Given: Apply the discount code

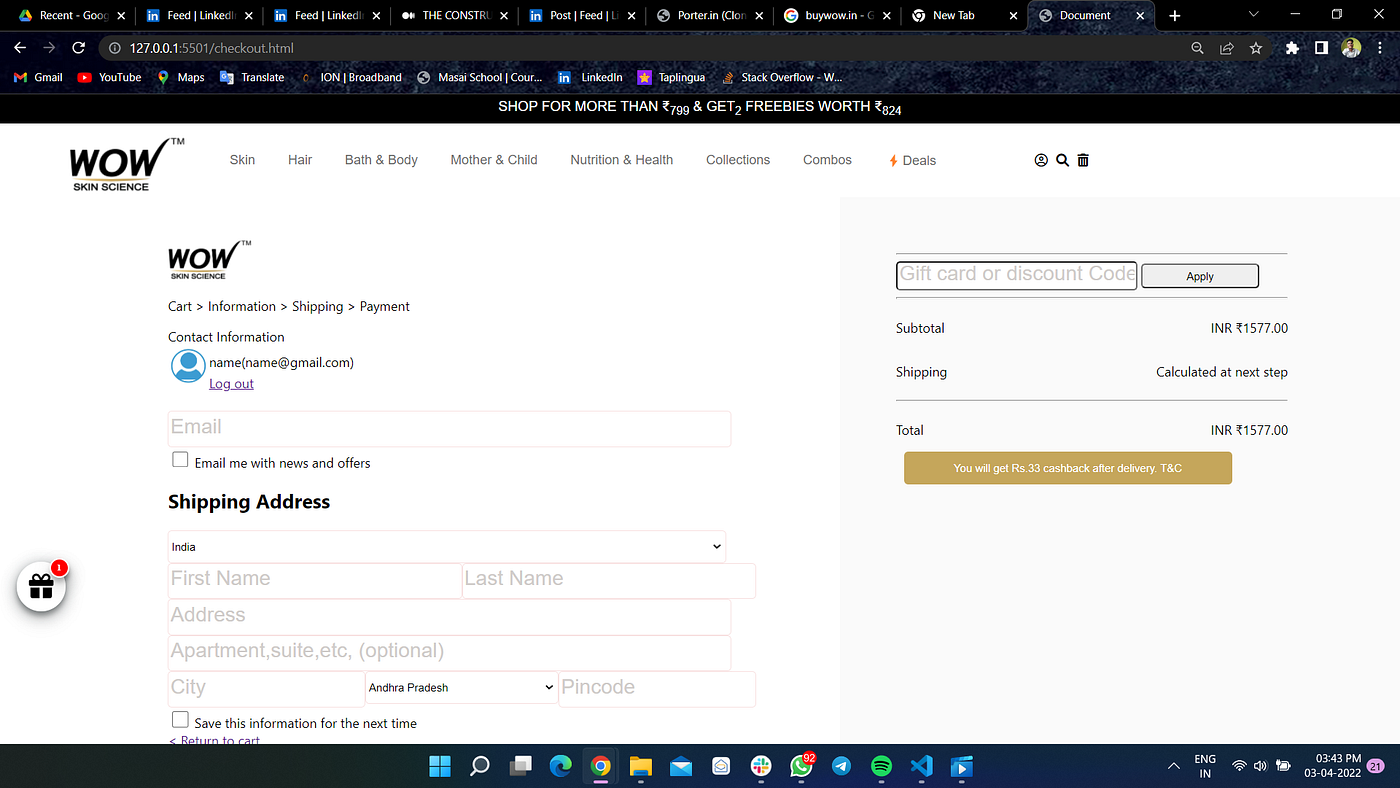Looking at the screenshot, I should tap(1200, 277).
